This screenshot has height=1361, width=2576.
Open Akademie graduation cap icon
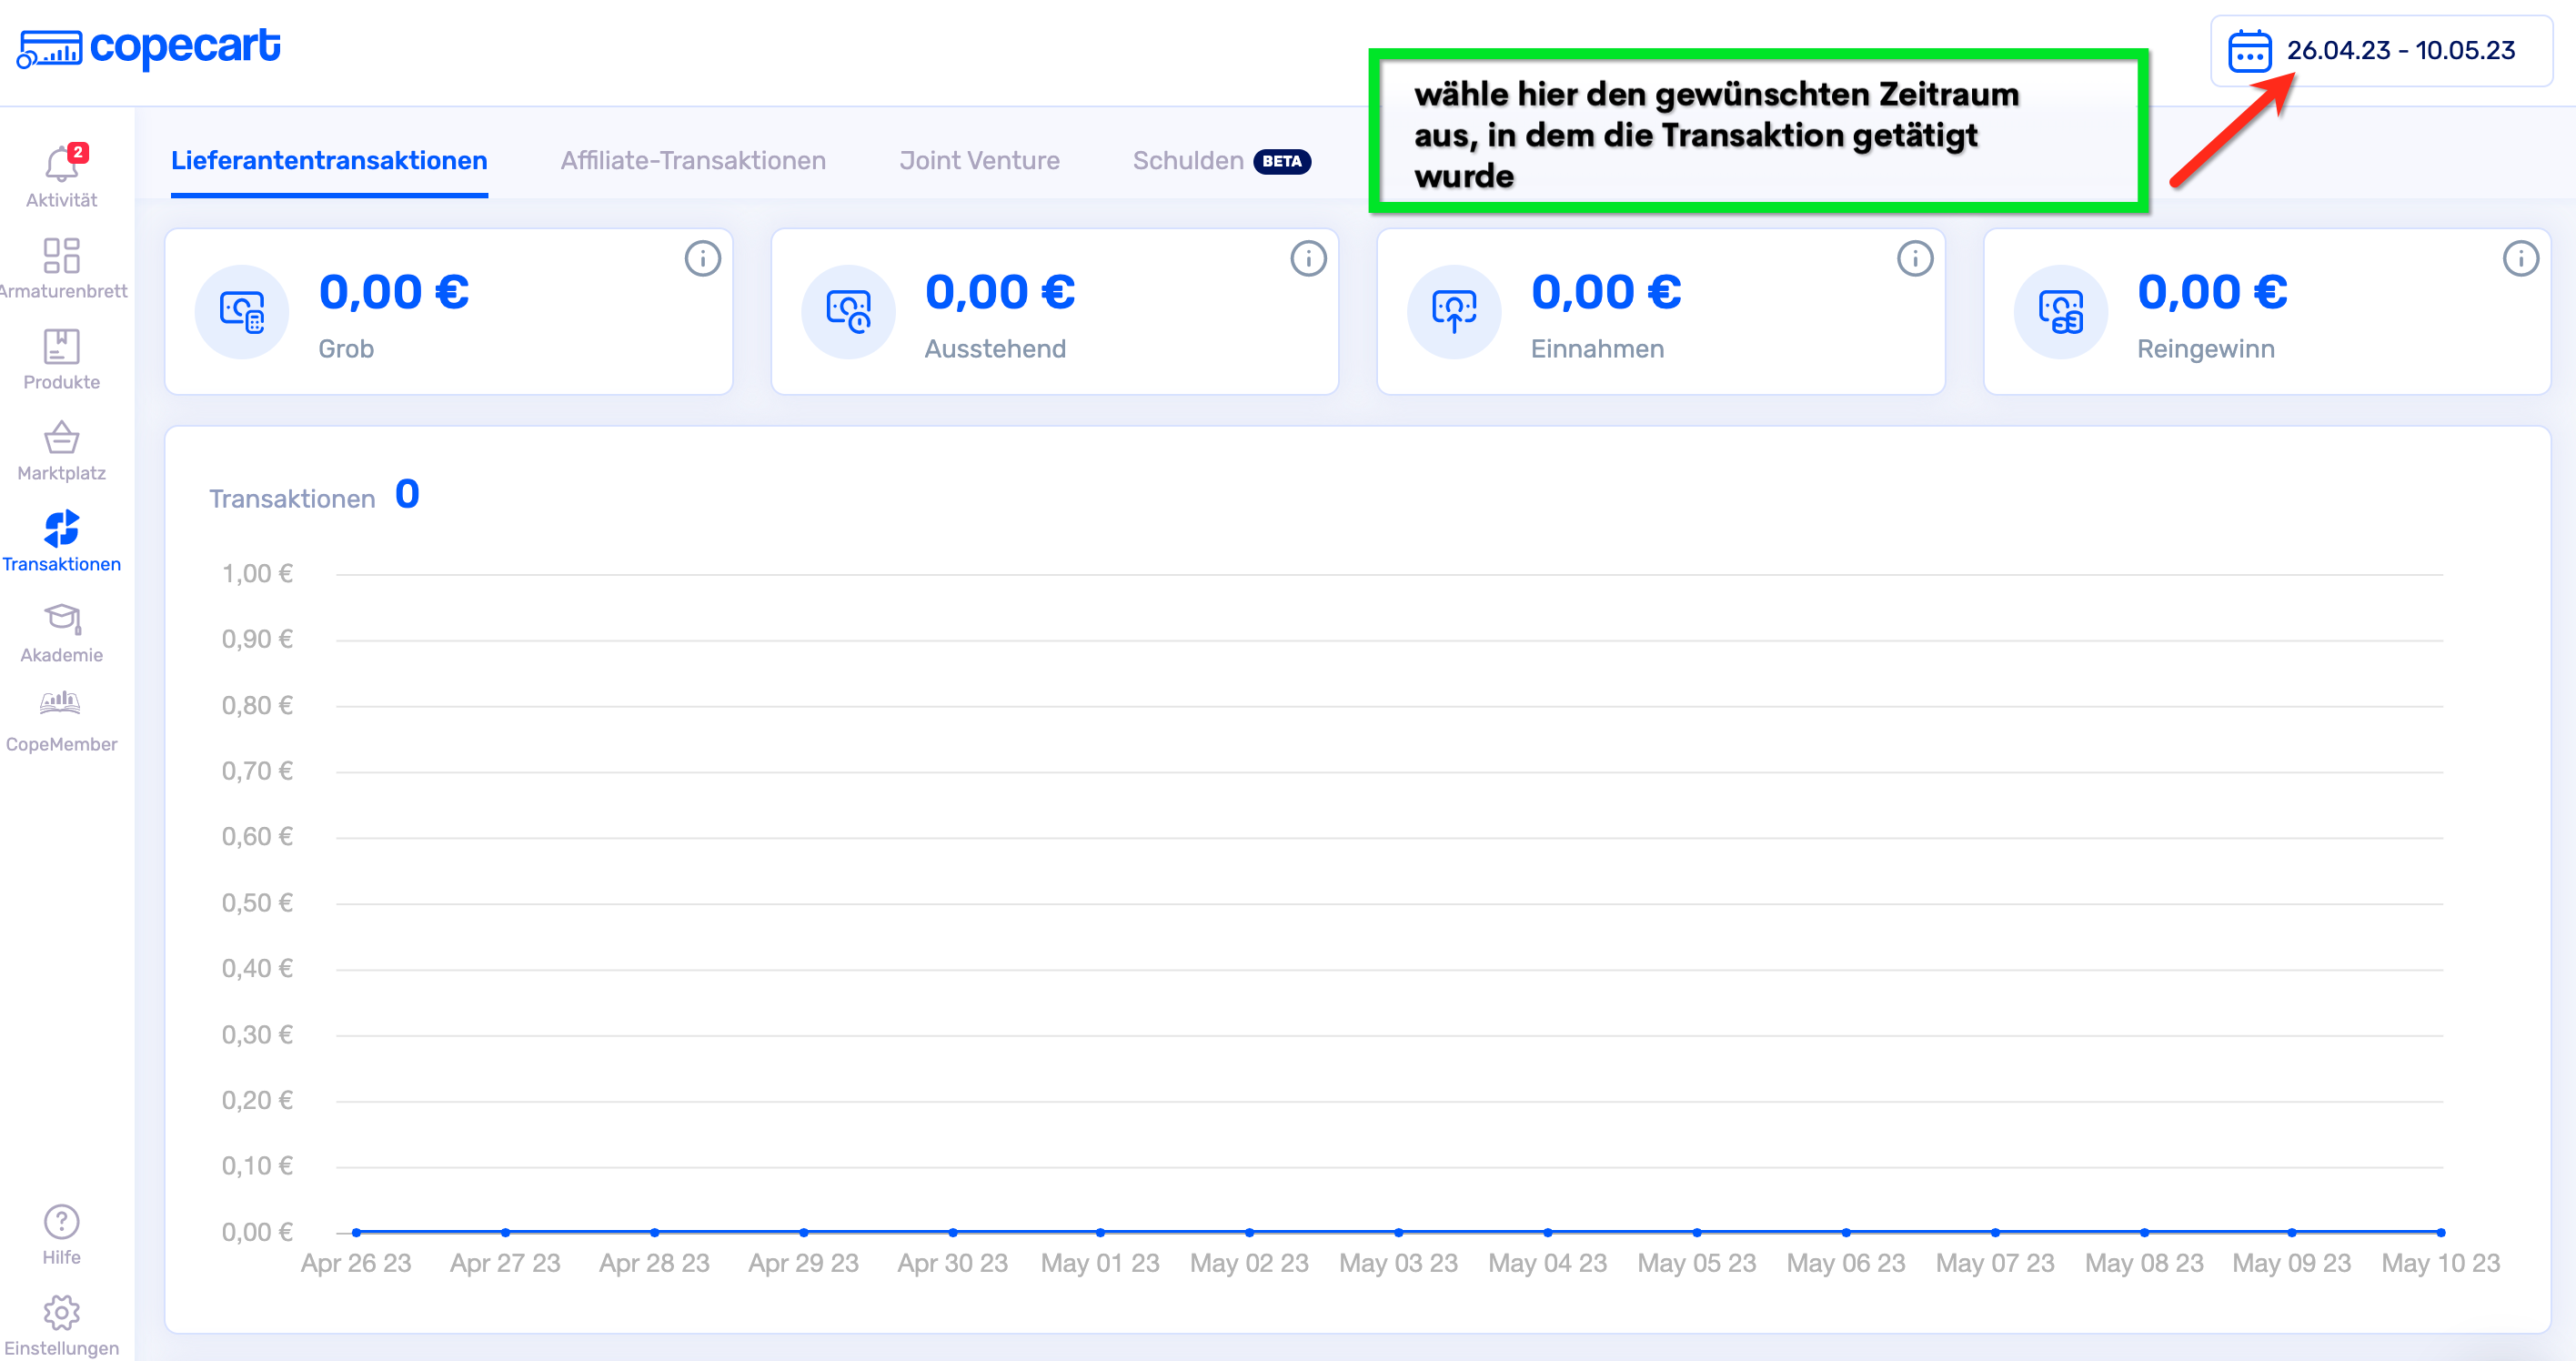pyautogui.click(x=61, y=620)
